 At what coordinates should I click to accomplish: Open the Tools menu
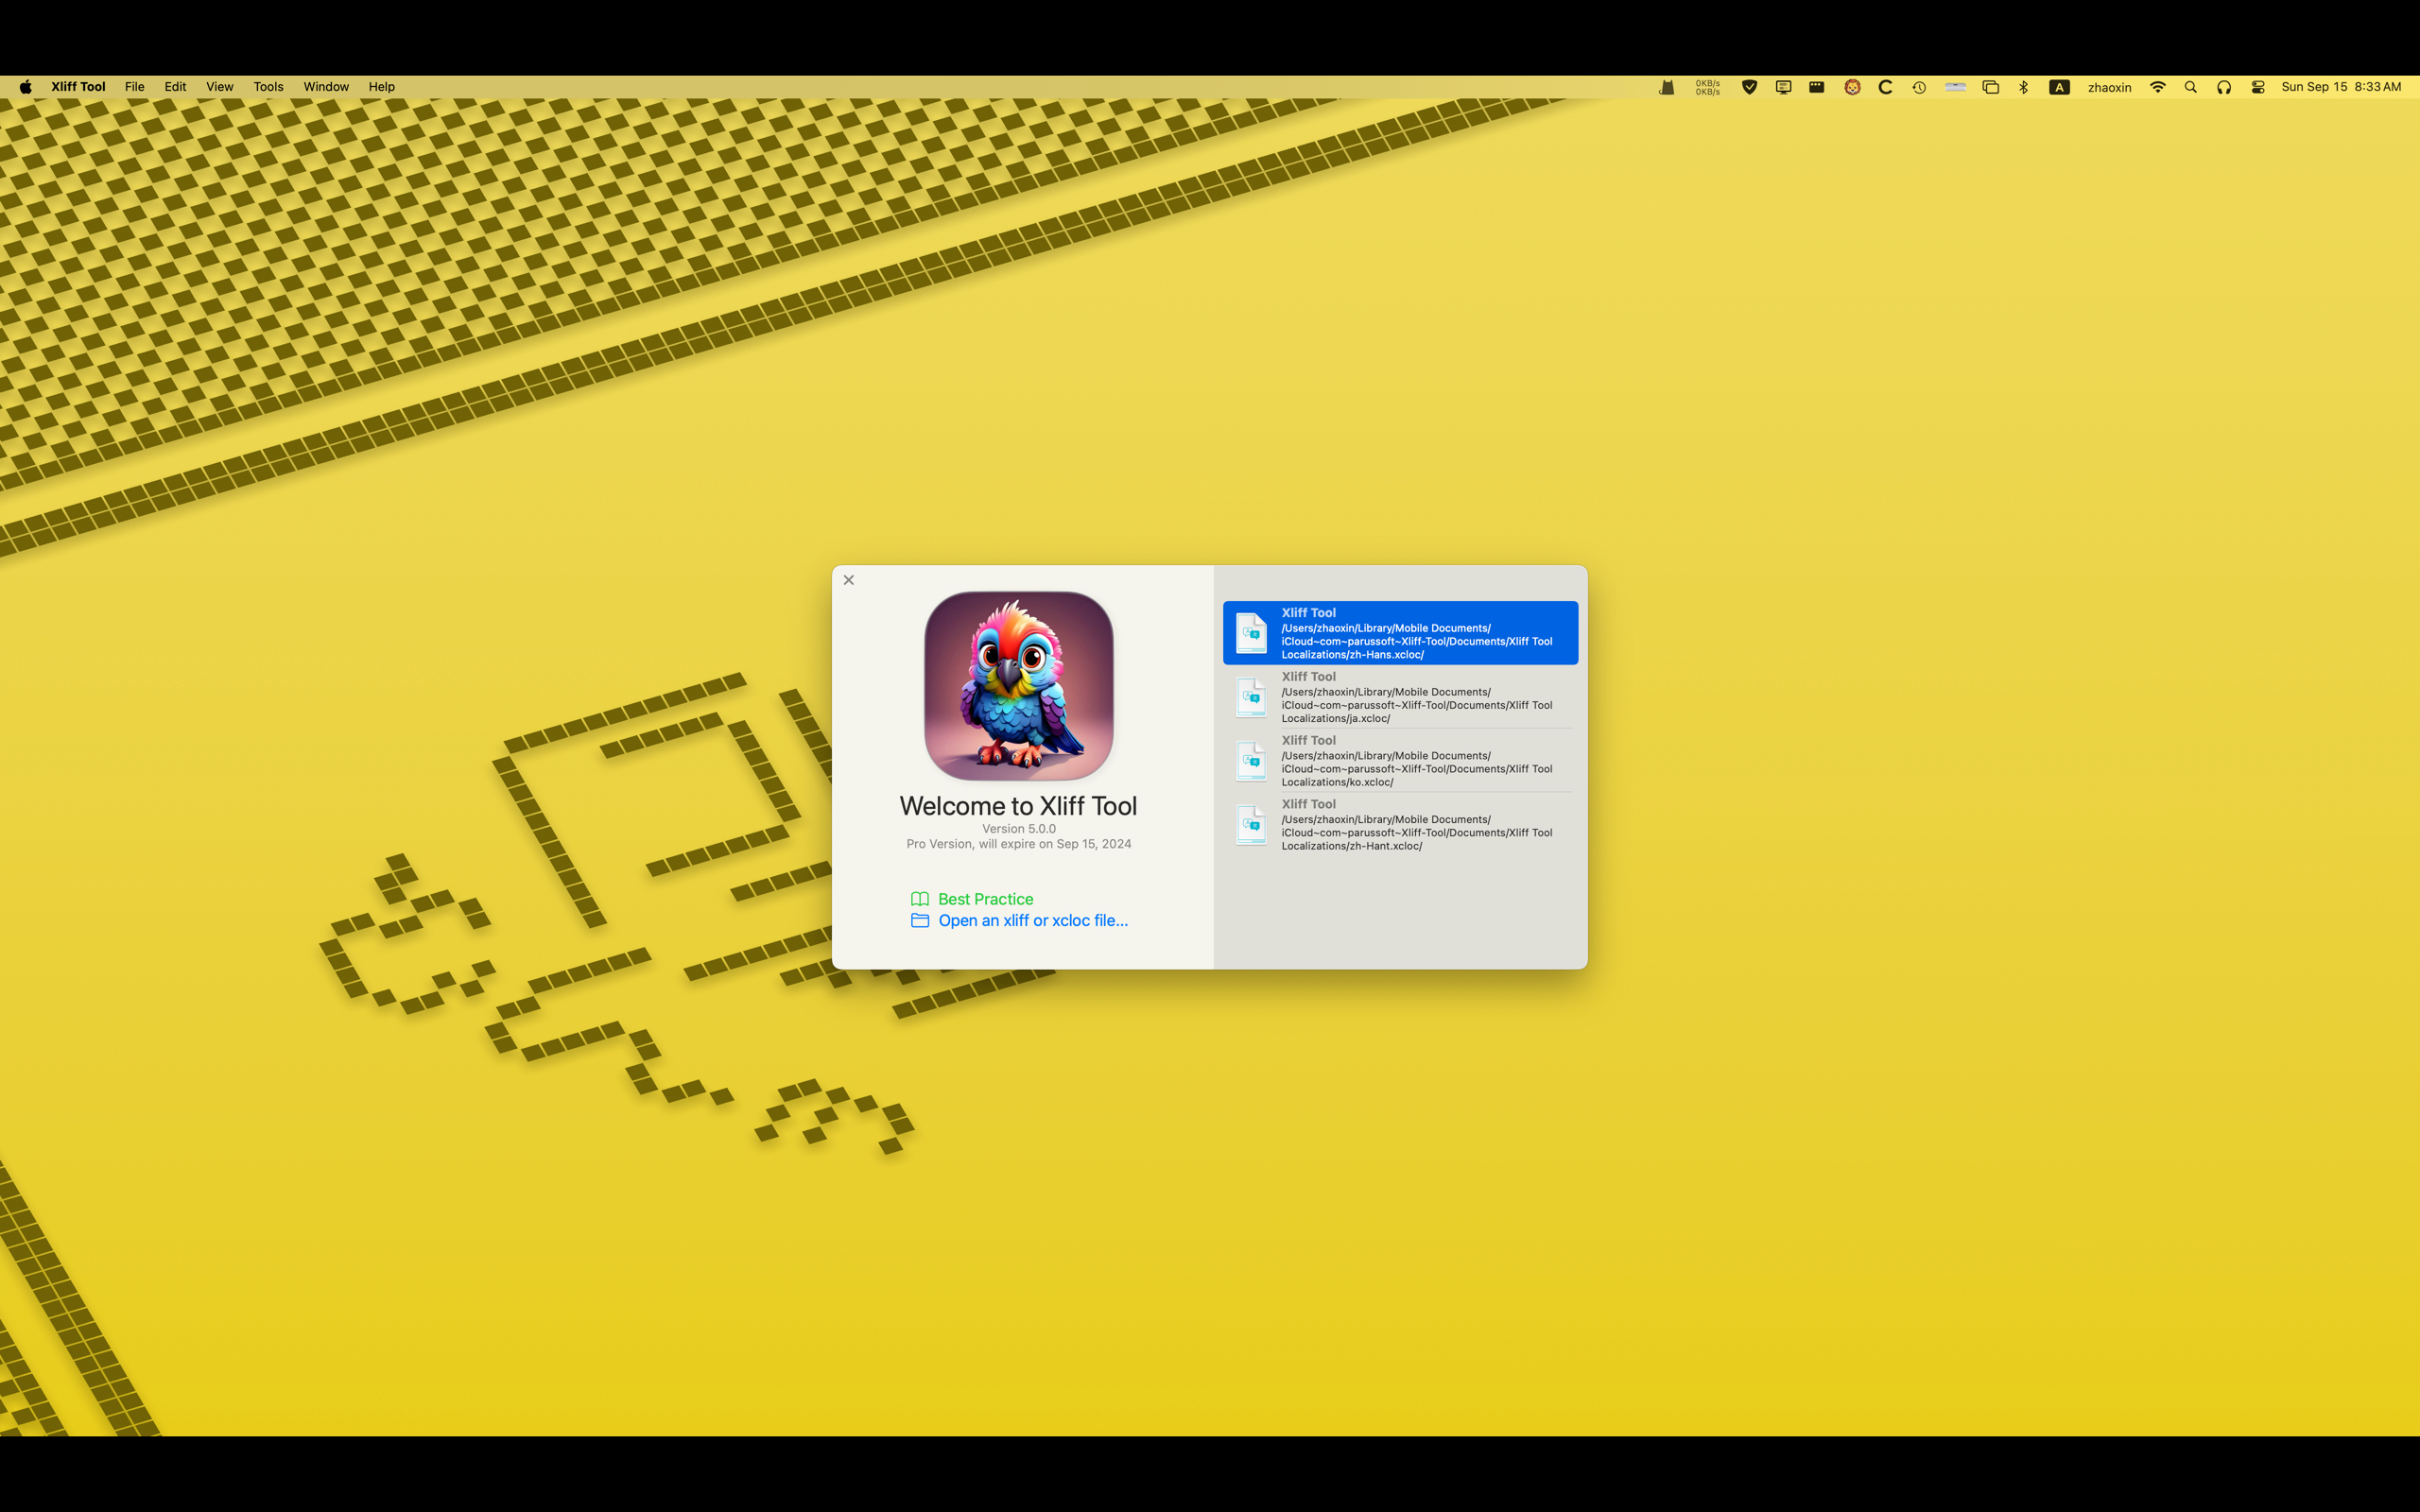268,87
